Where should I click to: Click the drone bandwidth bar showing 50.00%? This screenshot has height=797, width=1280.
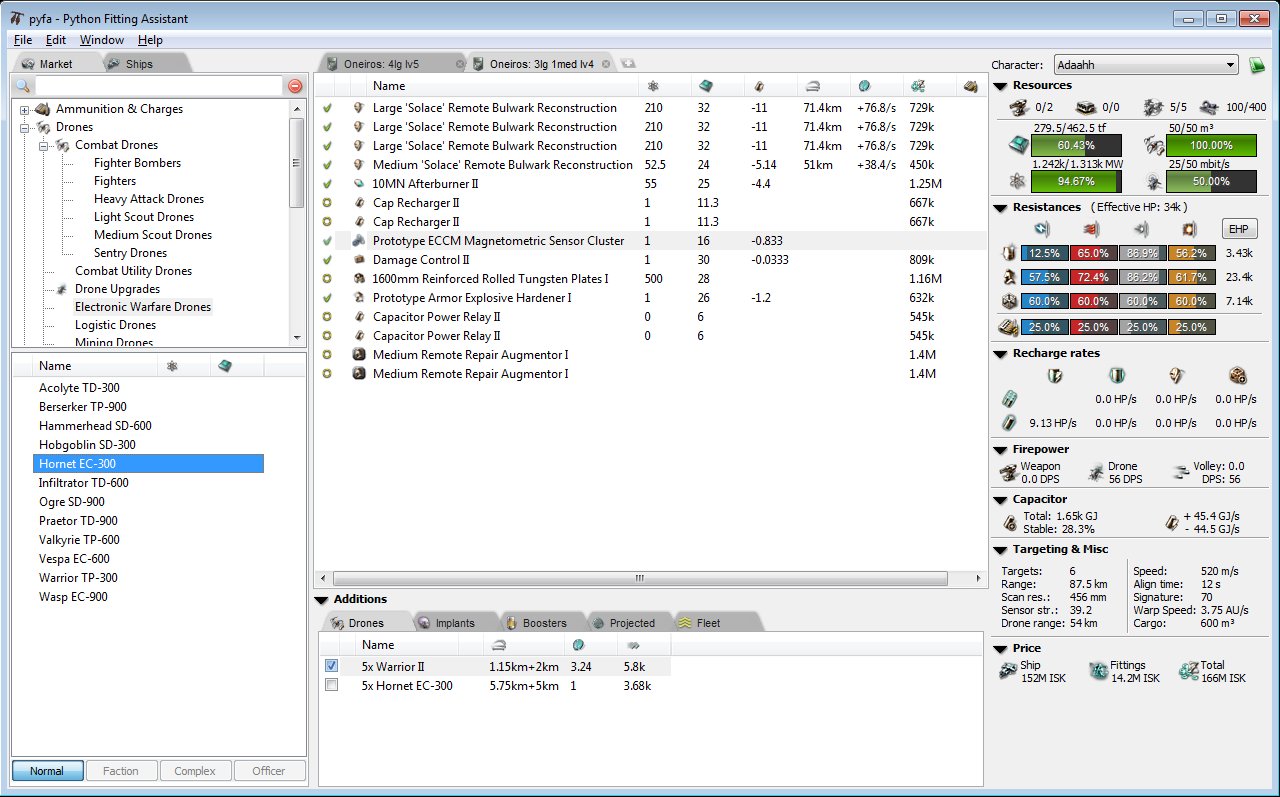point(1211,182)
